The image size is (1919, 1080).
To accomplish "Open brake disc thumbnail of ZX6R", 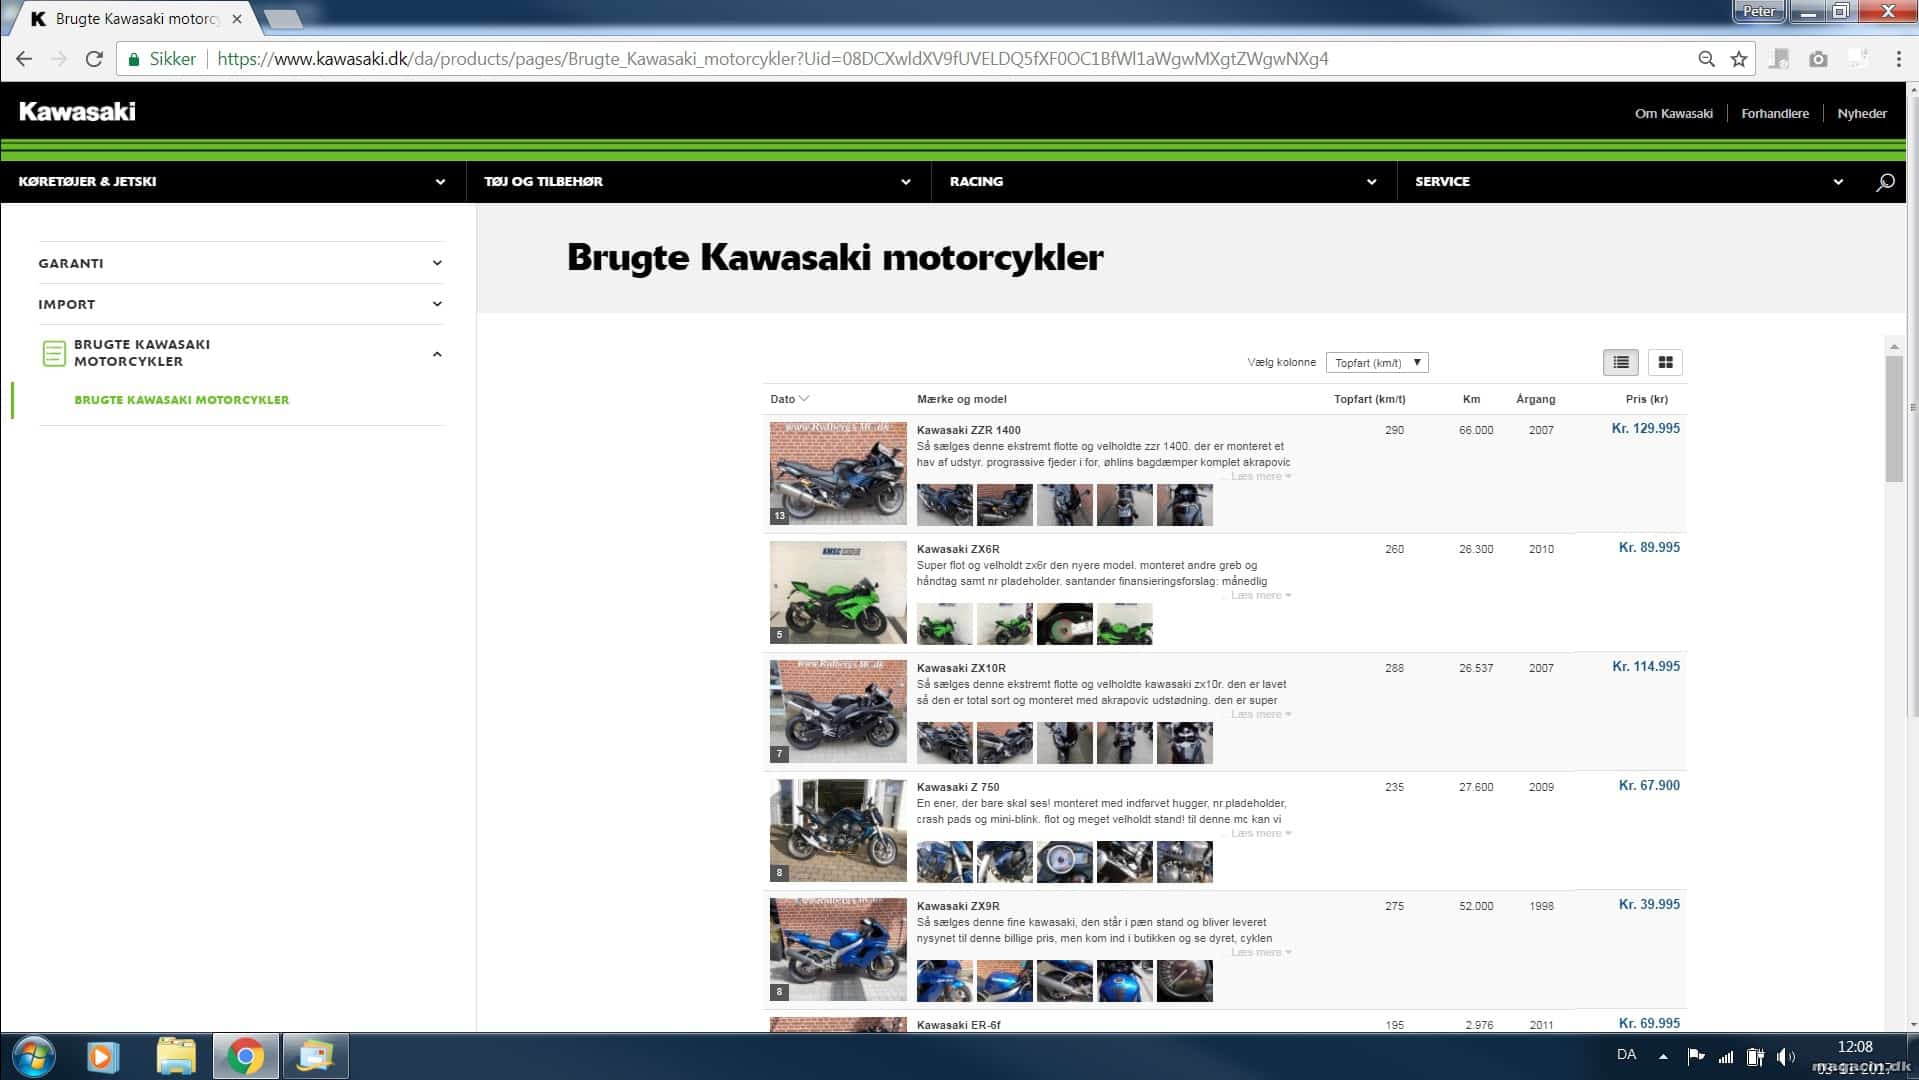I will coord(1064,624).
